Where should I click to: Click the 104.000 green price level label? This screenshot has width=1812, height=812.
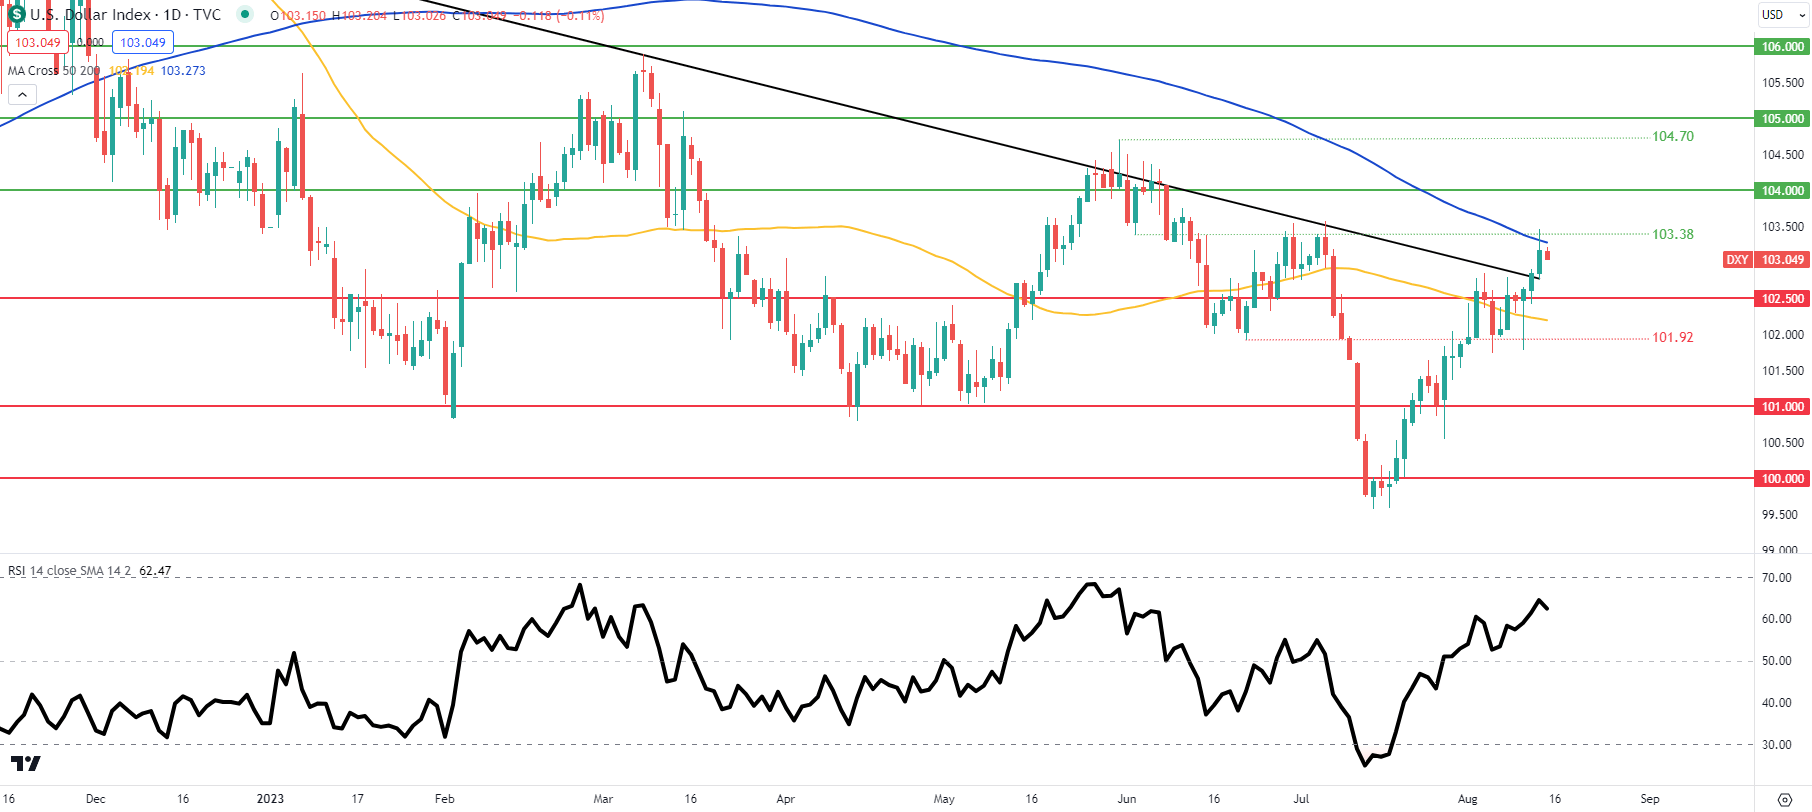(1782, 191)
